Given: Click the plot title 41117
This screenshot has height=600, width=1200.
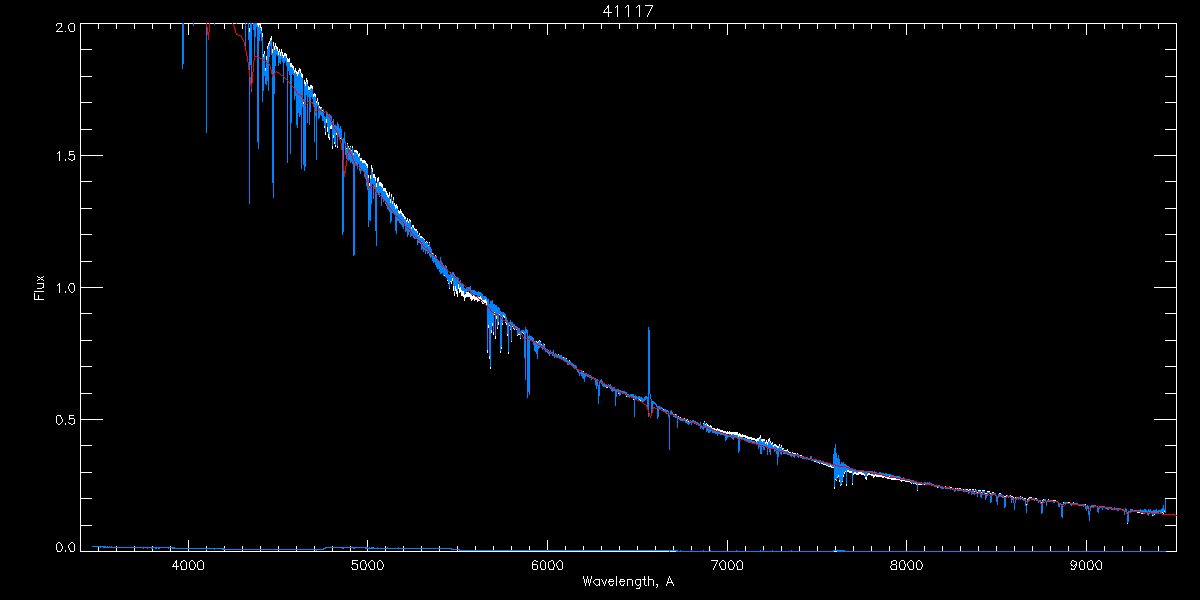Looking at the screenshot, I should click(x=628, y=11).
